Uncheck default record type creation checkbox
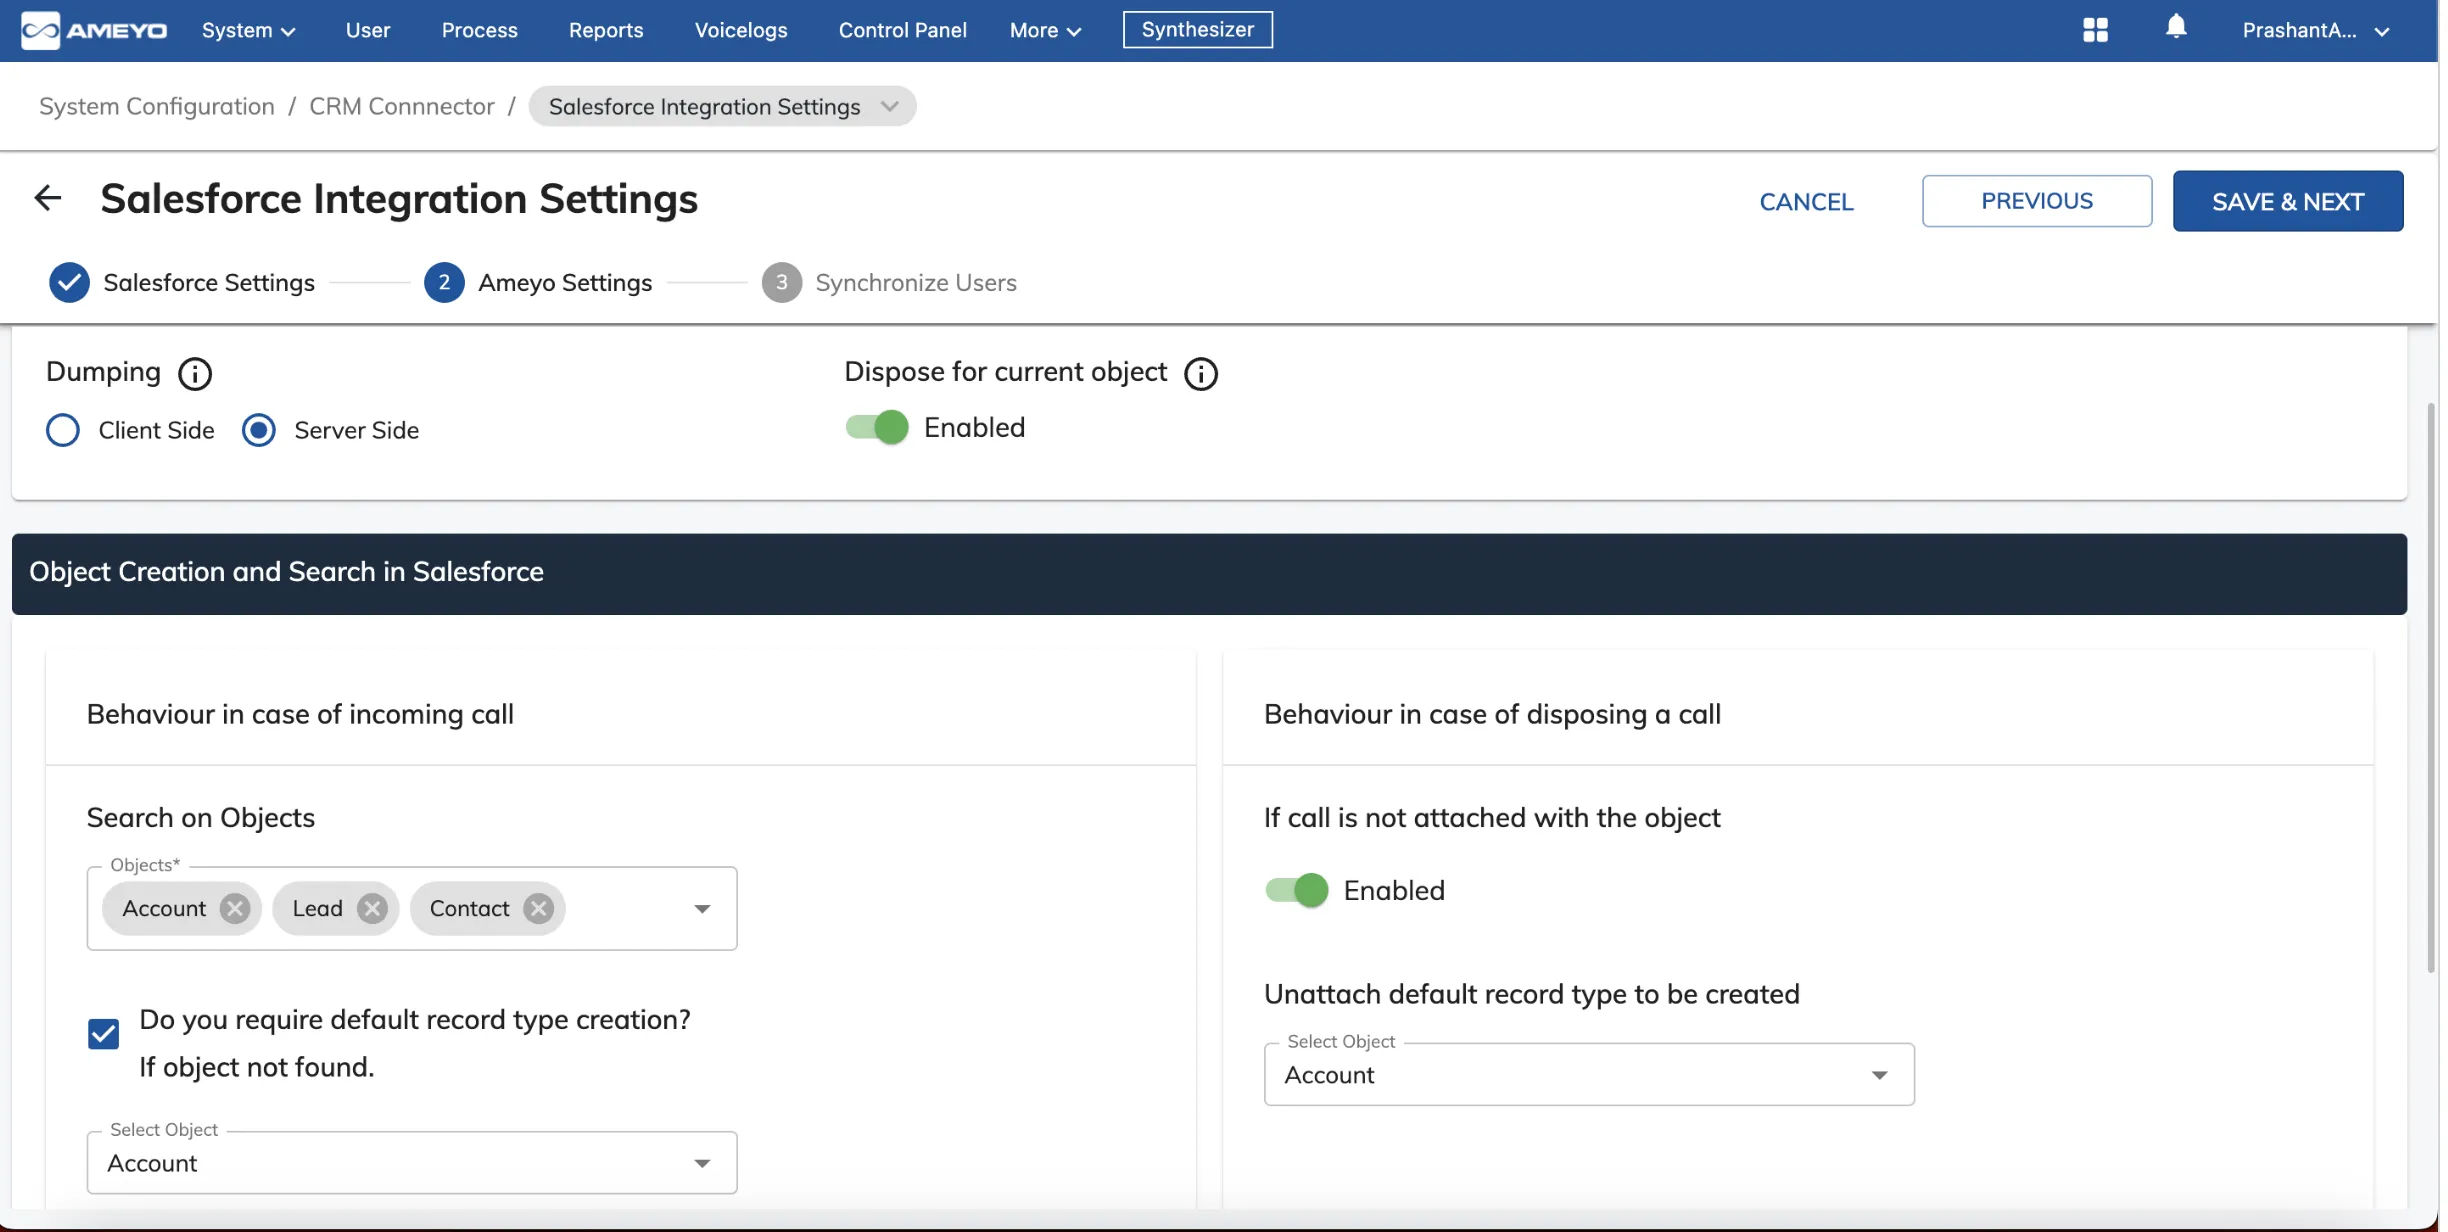This screenshot has width=2448, height=1232. coord(104,1034)
